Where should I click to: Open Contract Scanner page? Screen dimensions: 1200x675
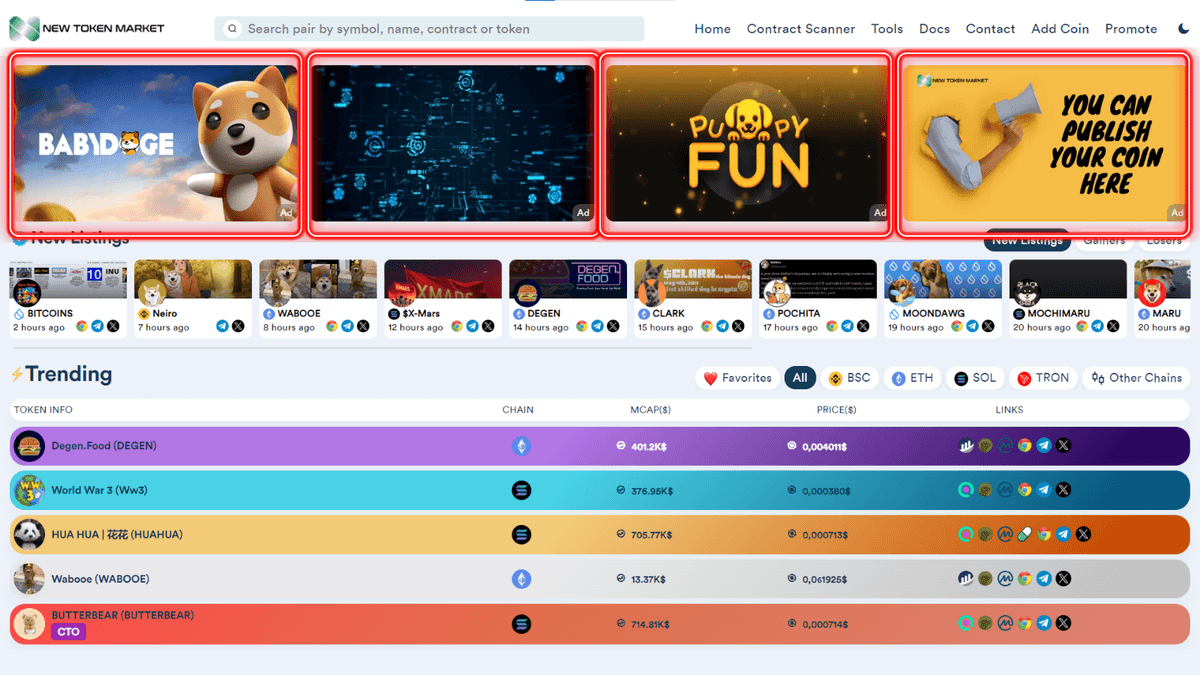coord(801,29)
